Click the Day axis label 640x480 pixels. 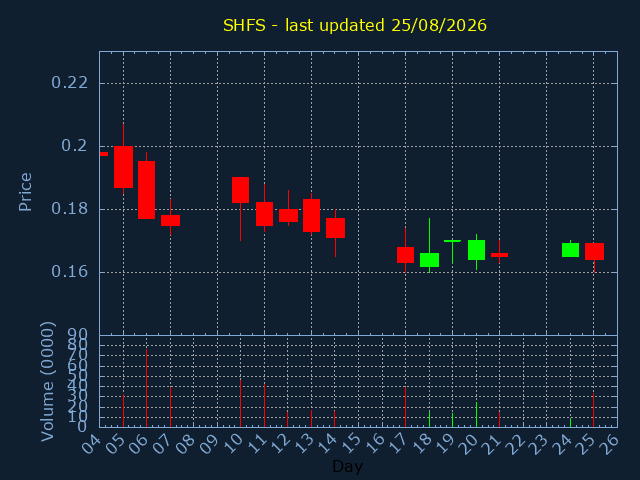tap(347, 466)
